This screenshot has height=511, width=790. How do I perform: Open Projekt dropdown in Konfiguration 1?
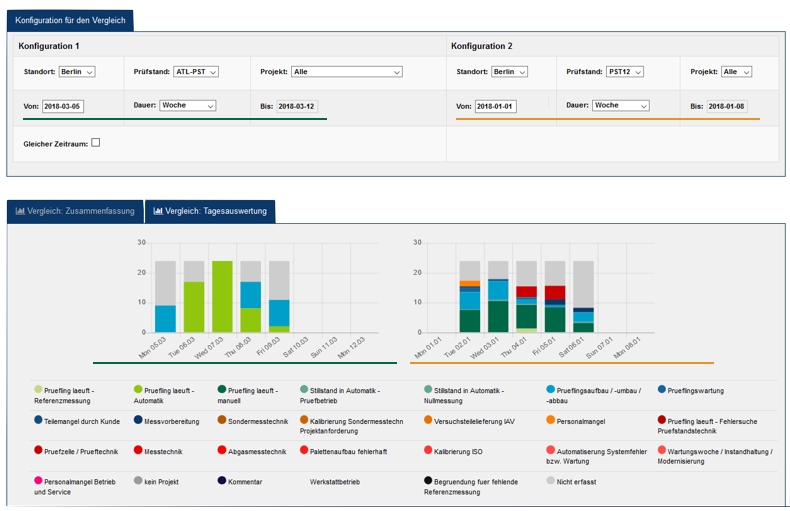(347, 72)
